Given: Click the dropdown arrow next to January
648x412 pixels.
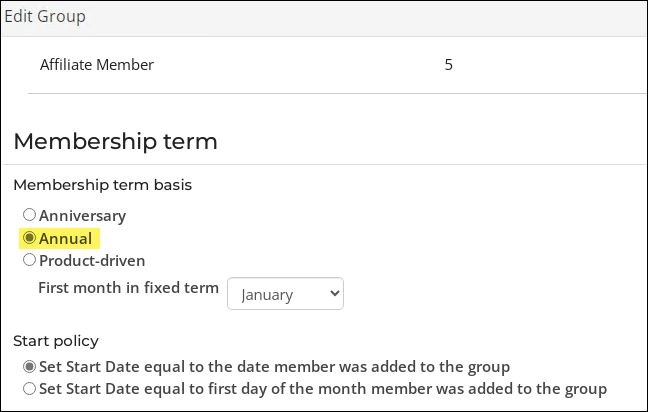Looking at the screenshot, I should [x=334, y=293].
